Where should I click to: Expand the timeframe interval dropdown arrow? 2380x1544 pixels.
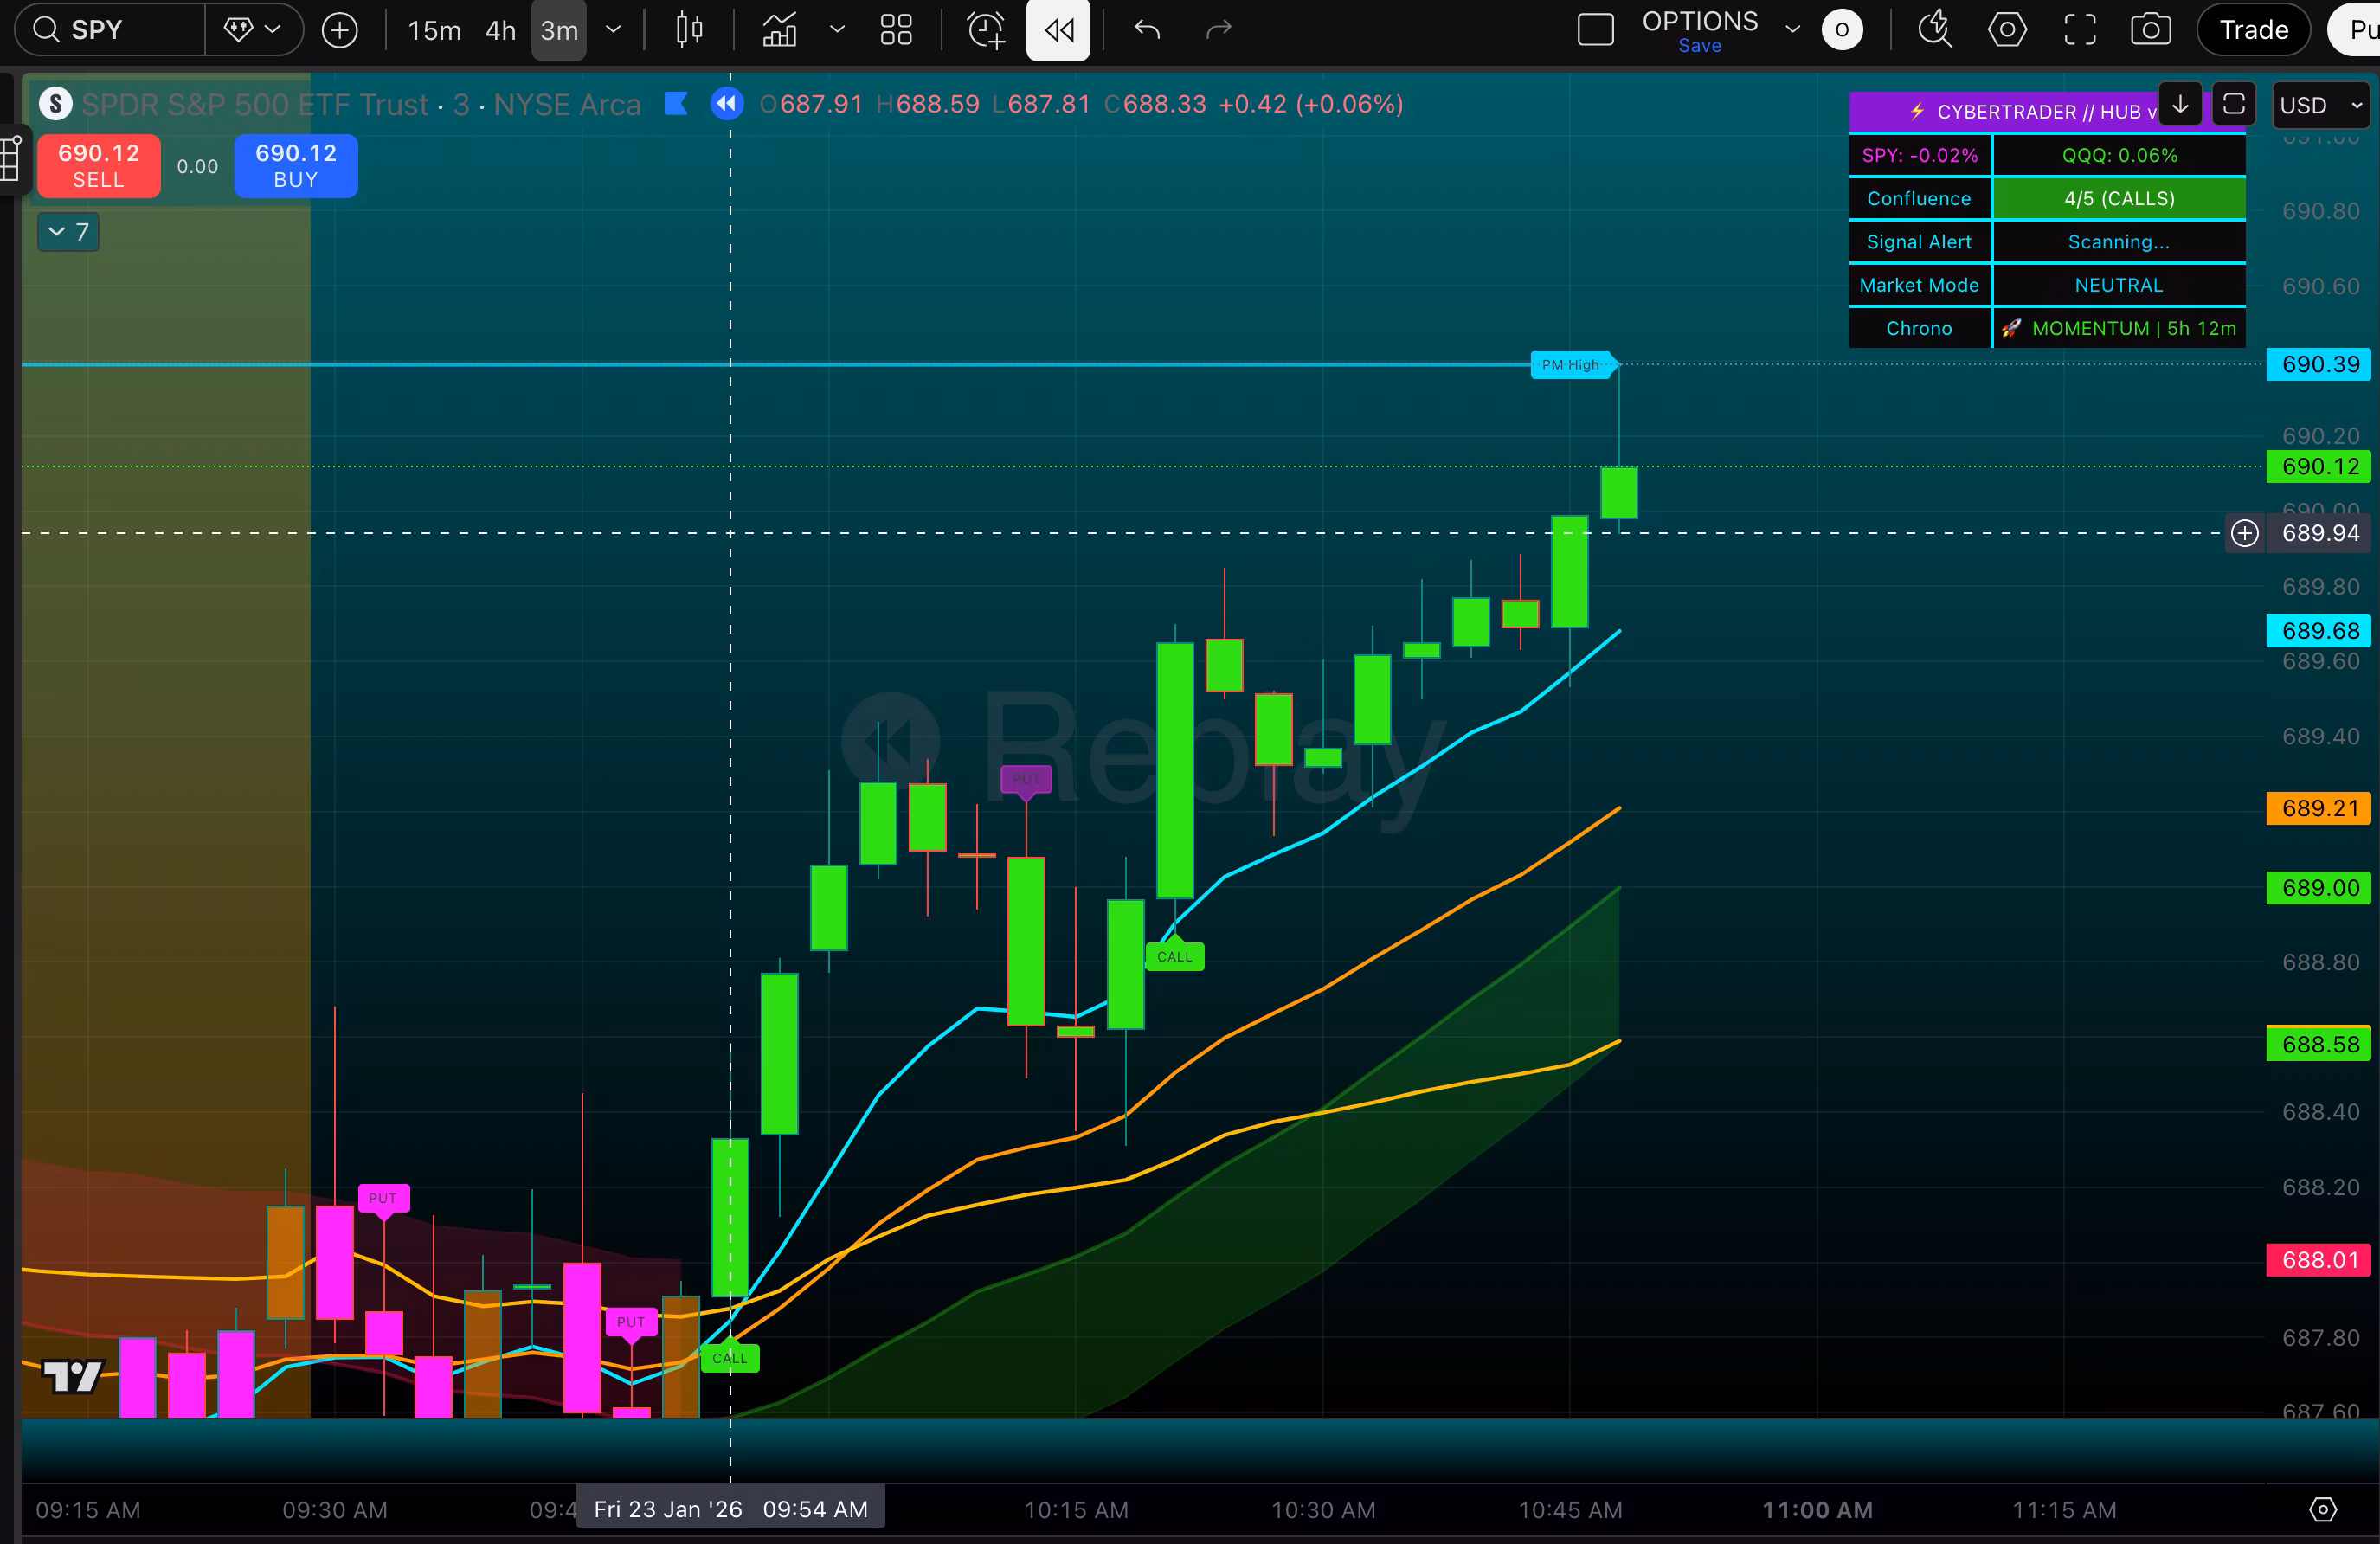pos(614,30)
